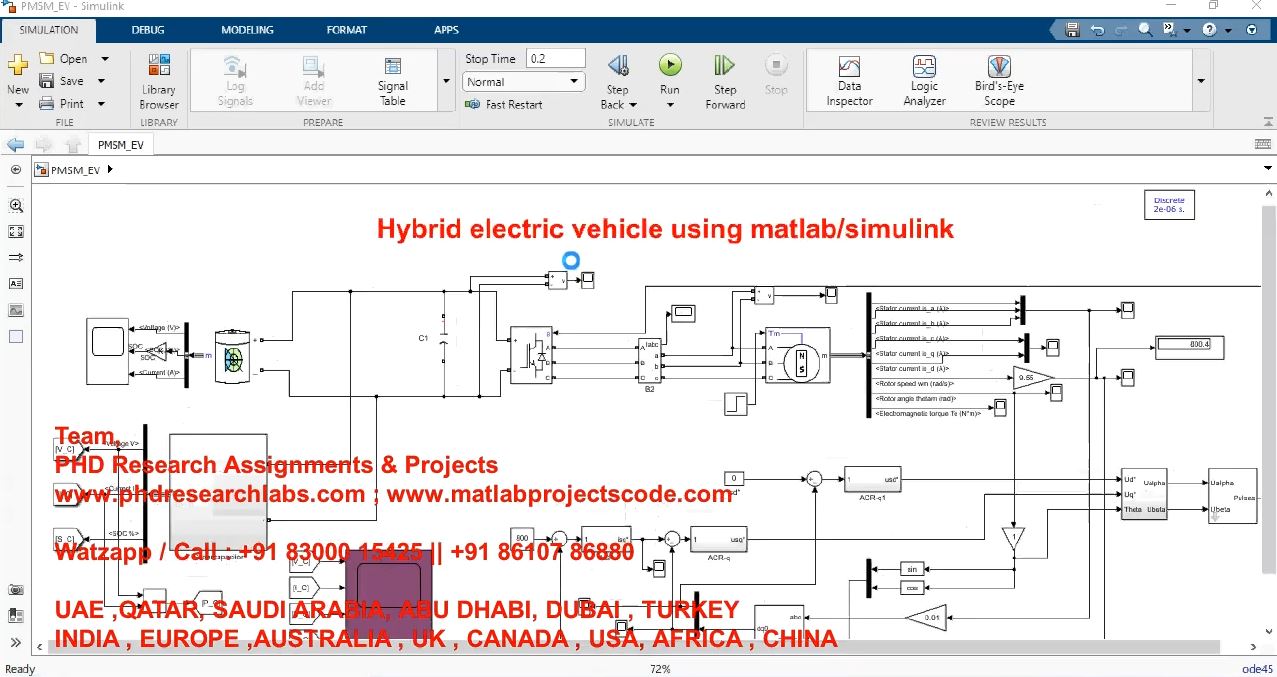Click the Hide/Show Model Browser icon
The width and height of the screenshot is (1277, 677).
point(16,170)
